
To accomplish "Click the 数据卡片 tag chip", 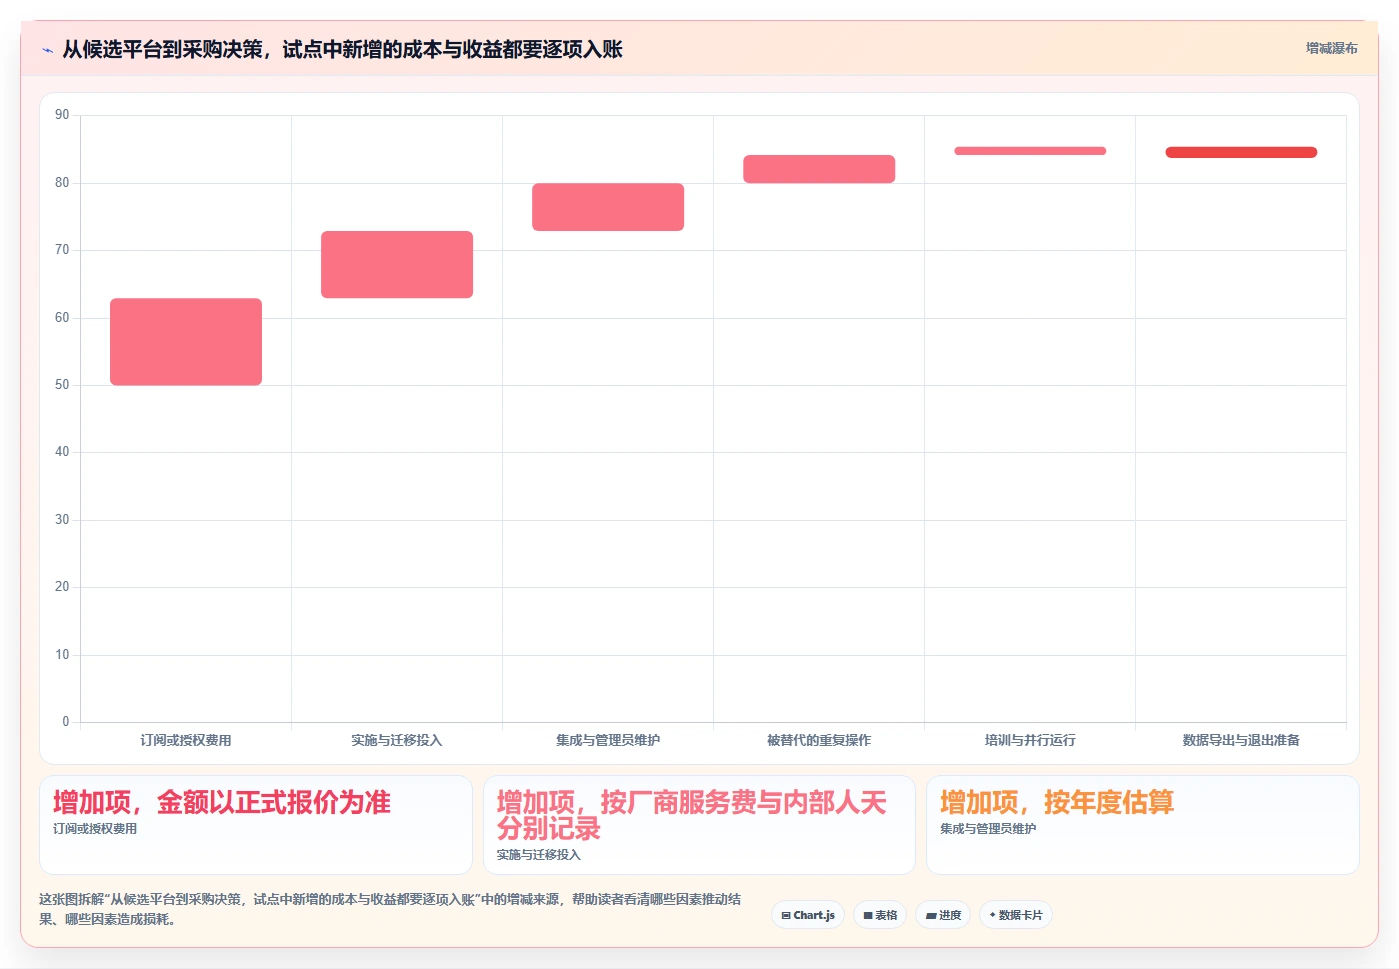I will (1016, 915).
